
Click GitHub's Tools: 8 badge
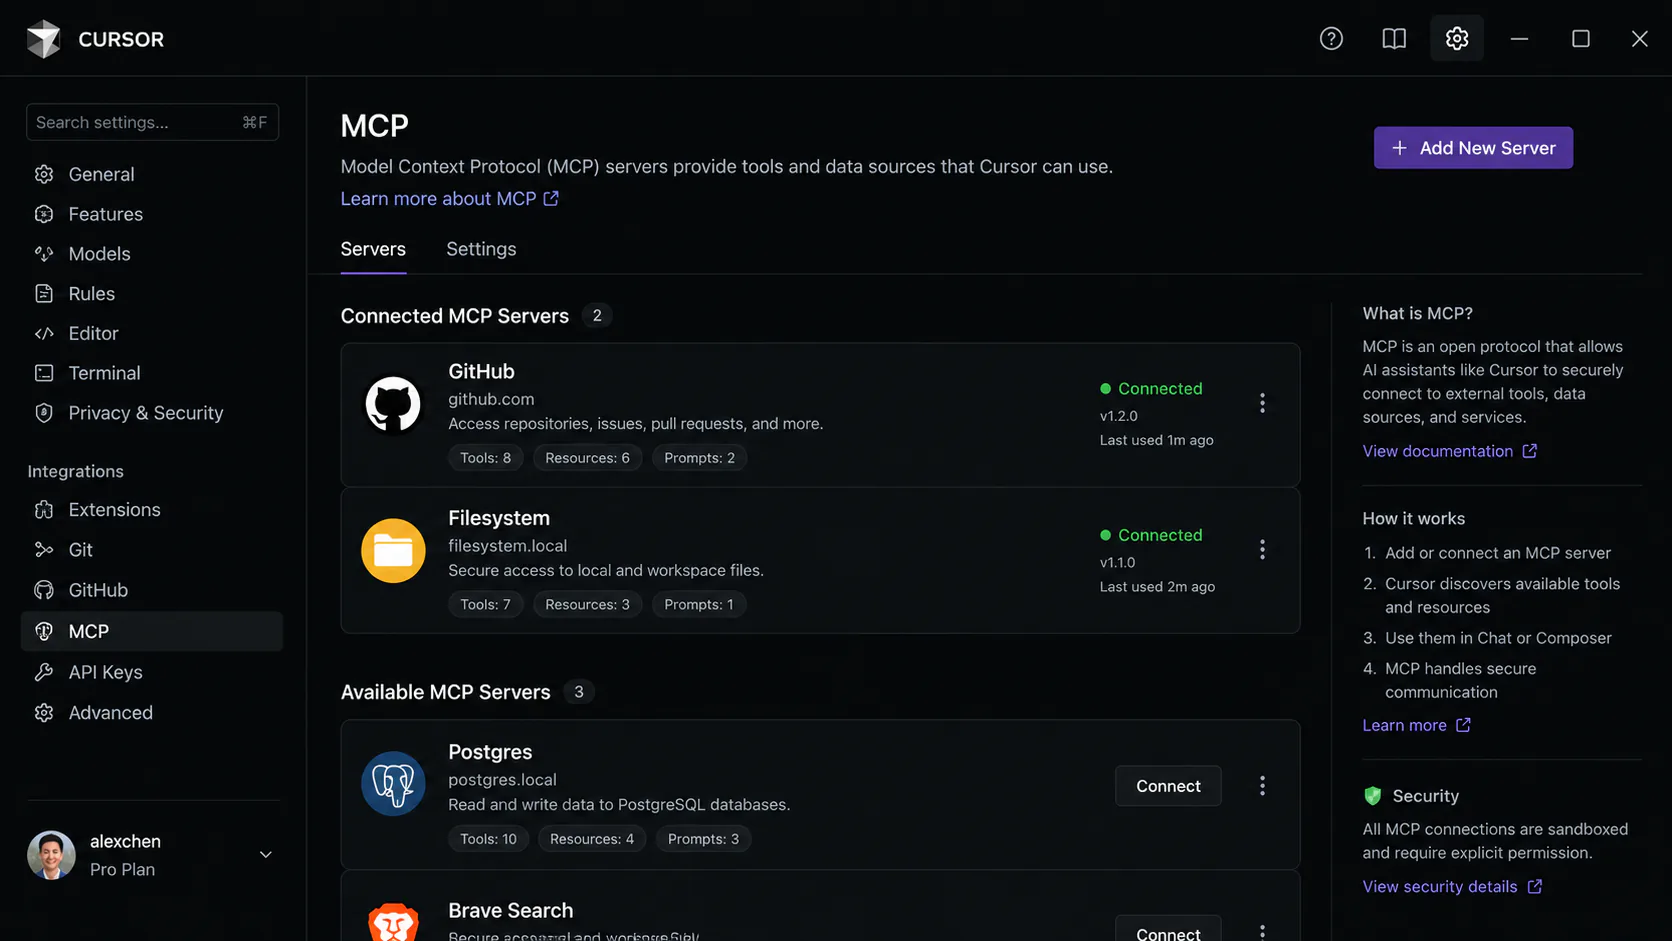pyautogui.click(x=486, y=458)
